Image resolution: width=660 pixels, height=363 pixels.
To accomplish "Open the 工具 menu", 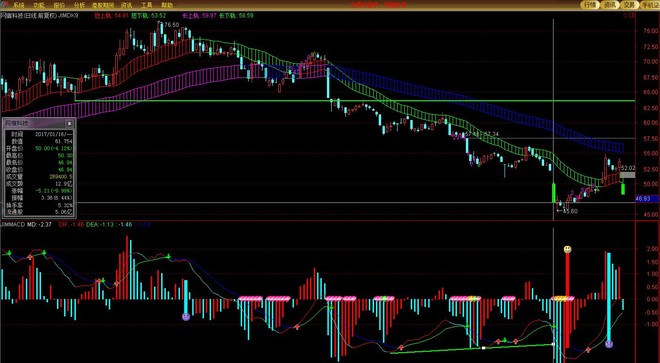I will tap(146, 5).
